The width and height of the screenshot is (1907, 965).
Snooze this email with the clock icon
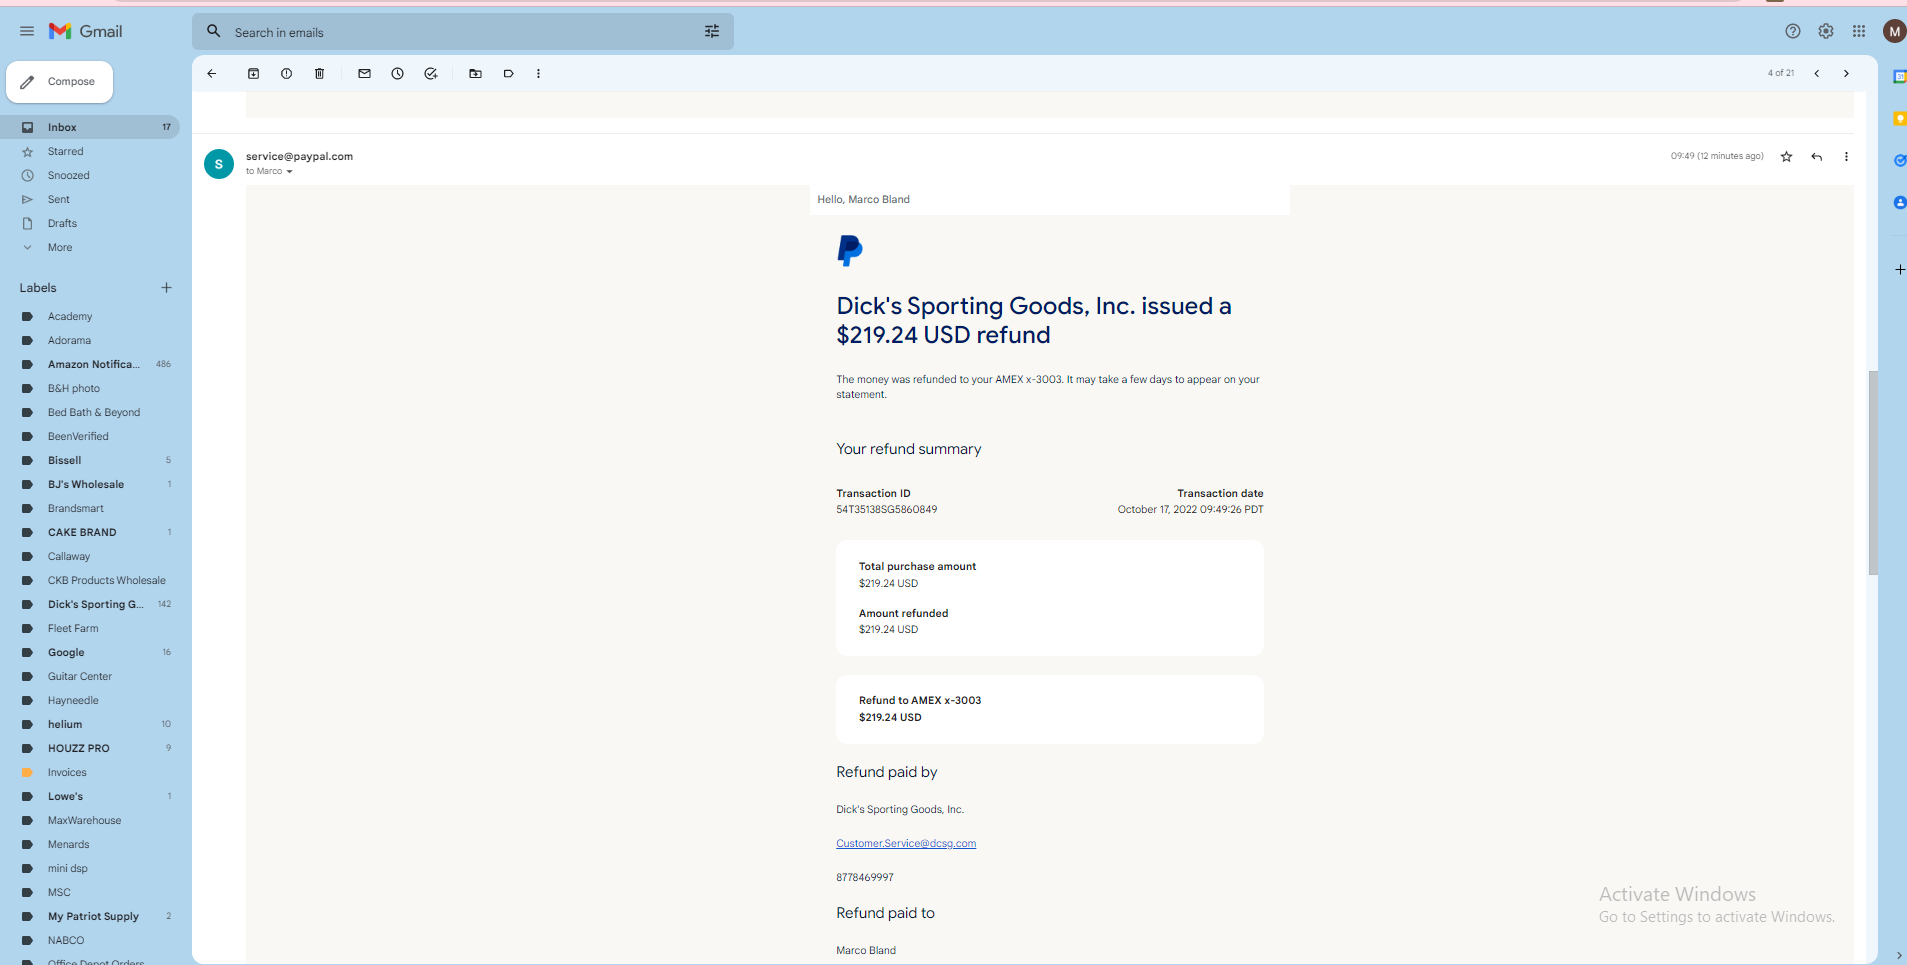click(398, 73)
